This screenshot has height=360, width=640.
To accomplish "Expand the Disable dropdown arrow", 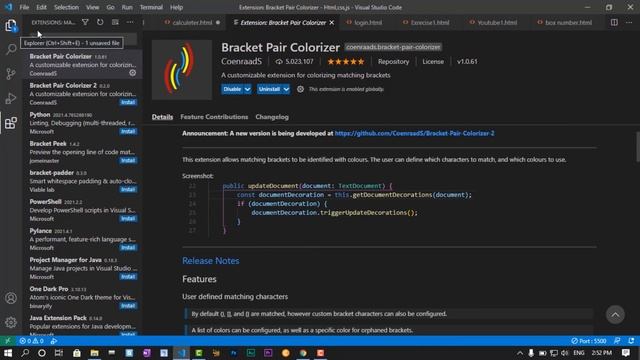I will (248, 89).
